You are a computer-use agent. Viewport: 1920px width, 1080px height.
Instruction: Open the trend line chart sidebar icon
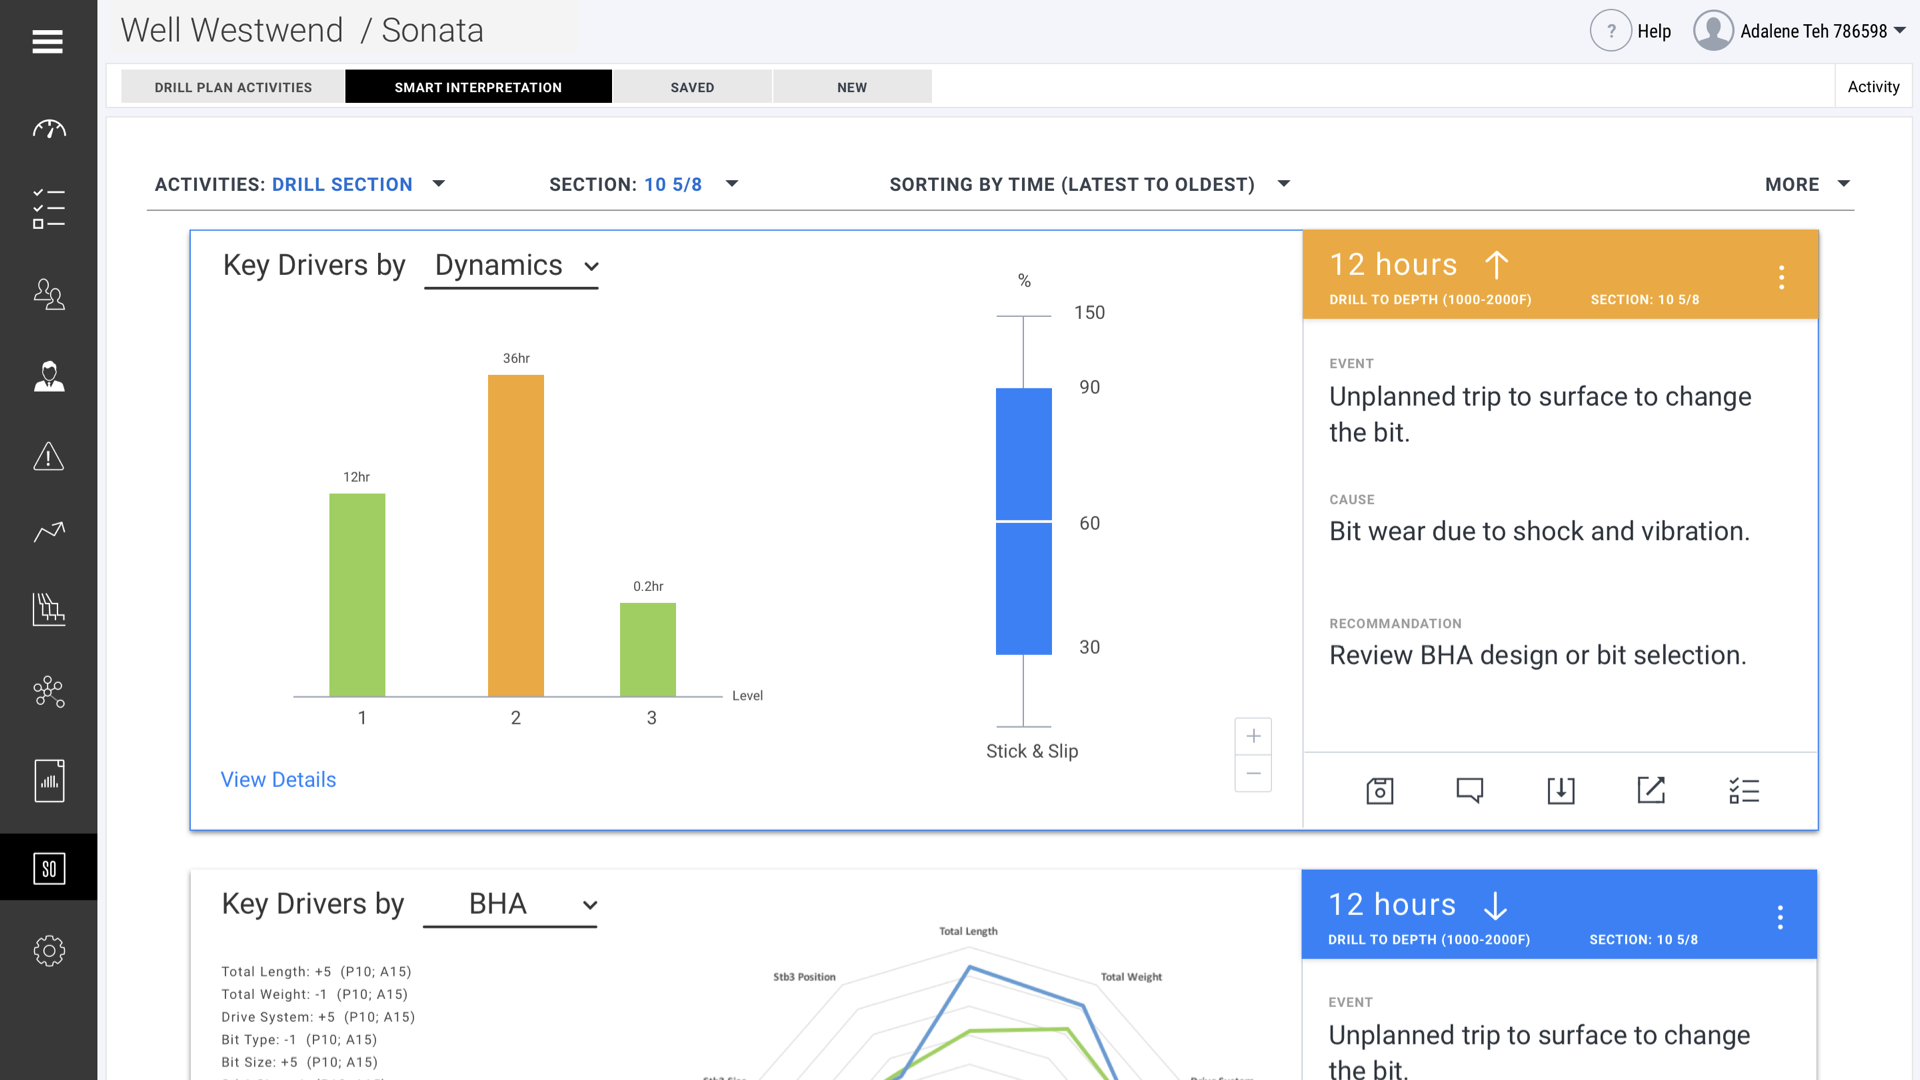(x=49, y=532)
